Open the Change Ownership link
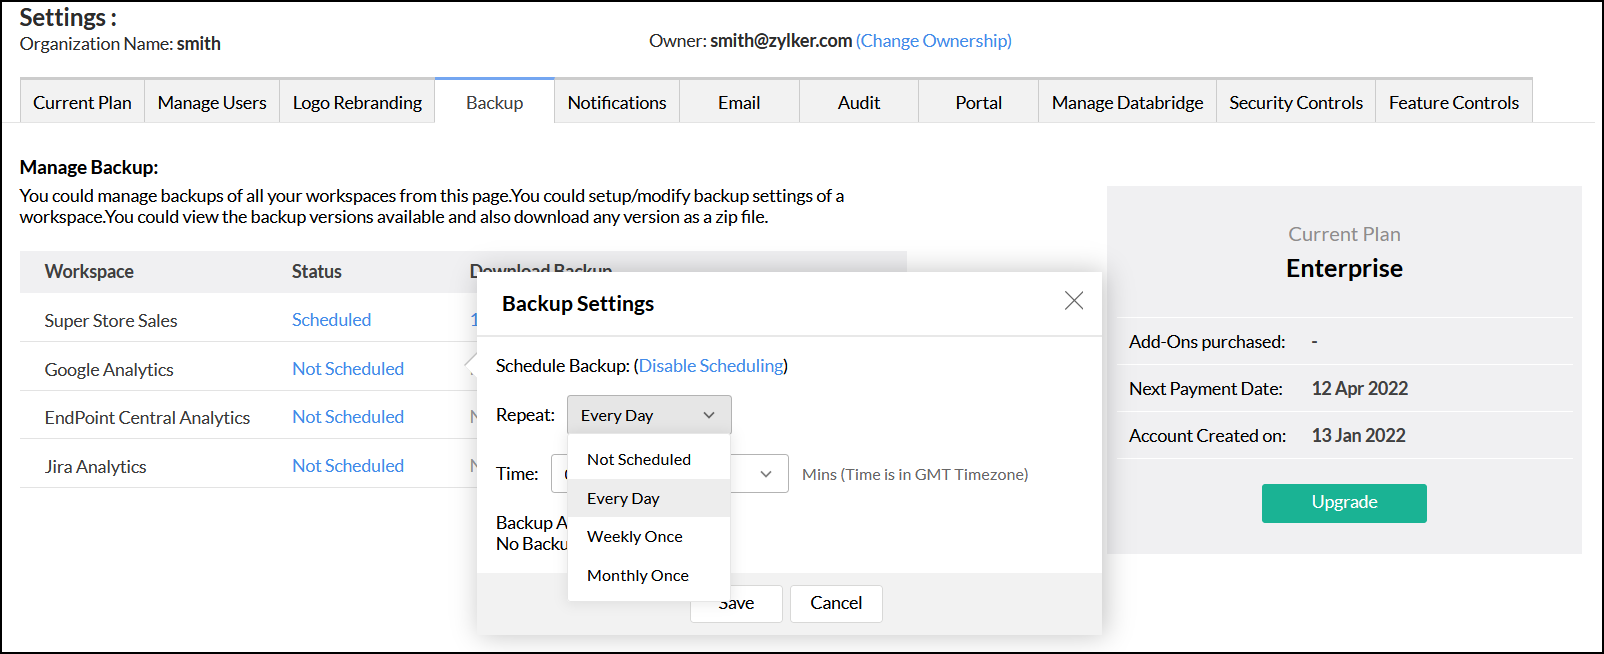This screenshot has height=654, width=1604. tap(934, 41)
